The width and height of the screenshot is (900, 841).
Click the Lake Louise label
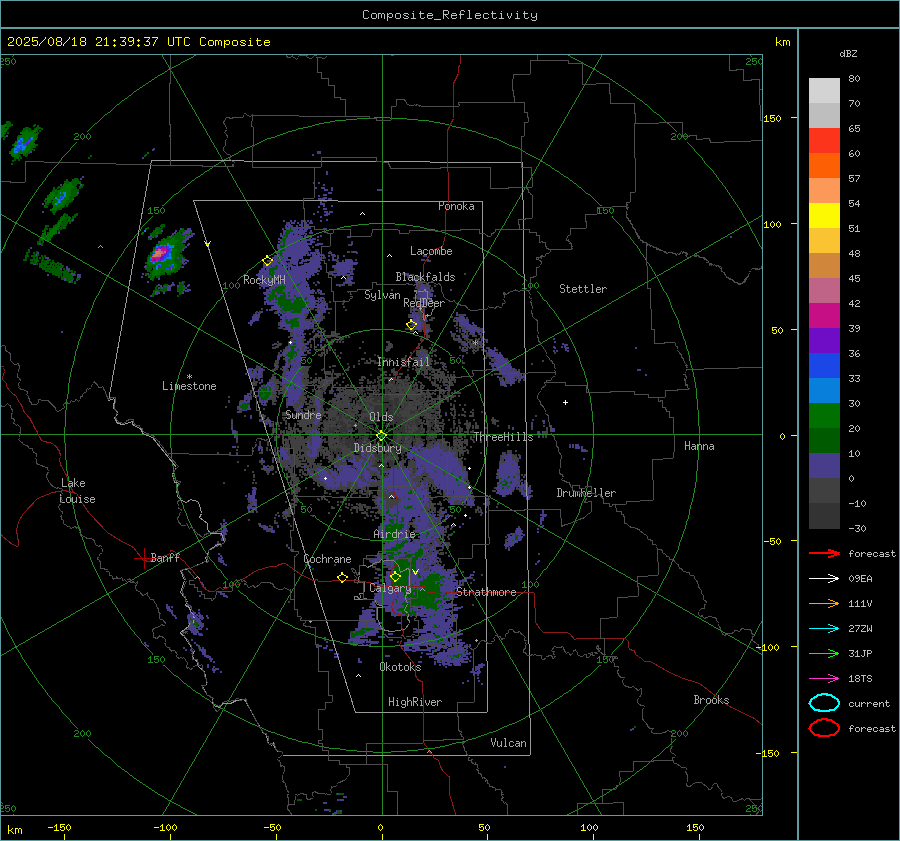pos(77,491)
